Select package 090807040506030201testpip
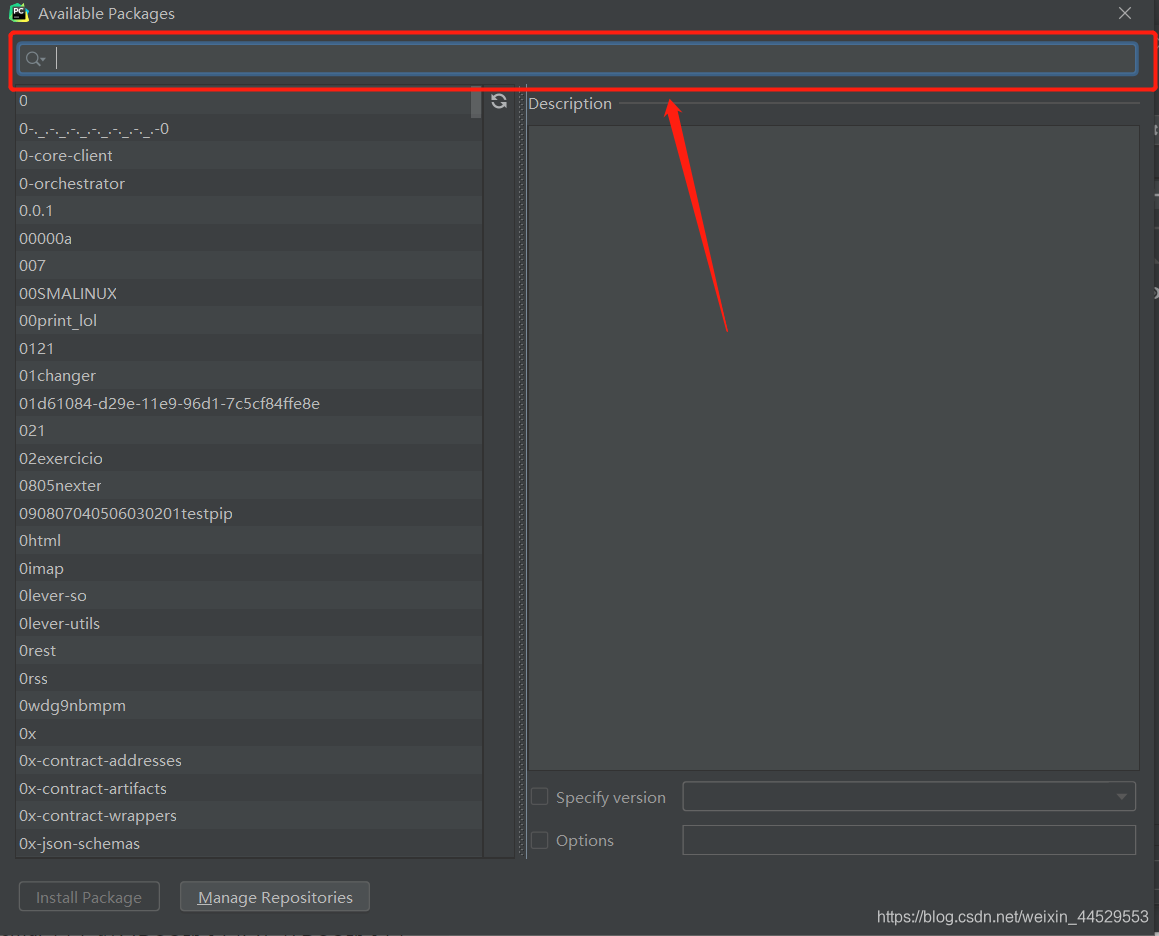 (249, 513)
